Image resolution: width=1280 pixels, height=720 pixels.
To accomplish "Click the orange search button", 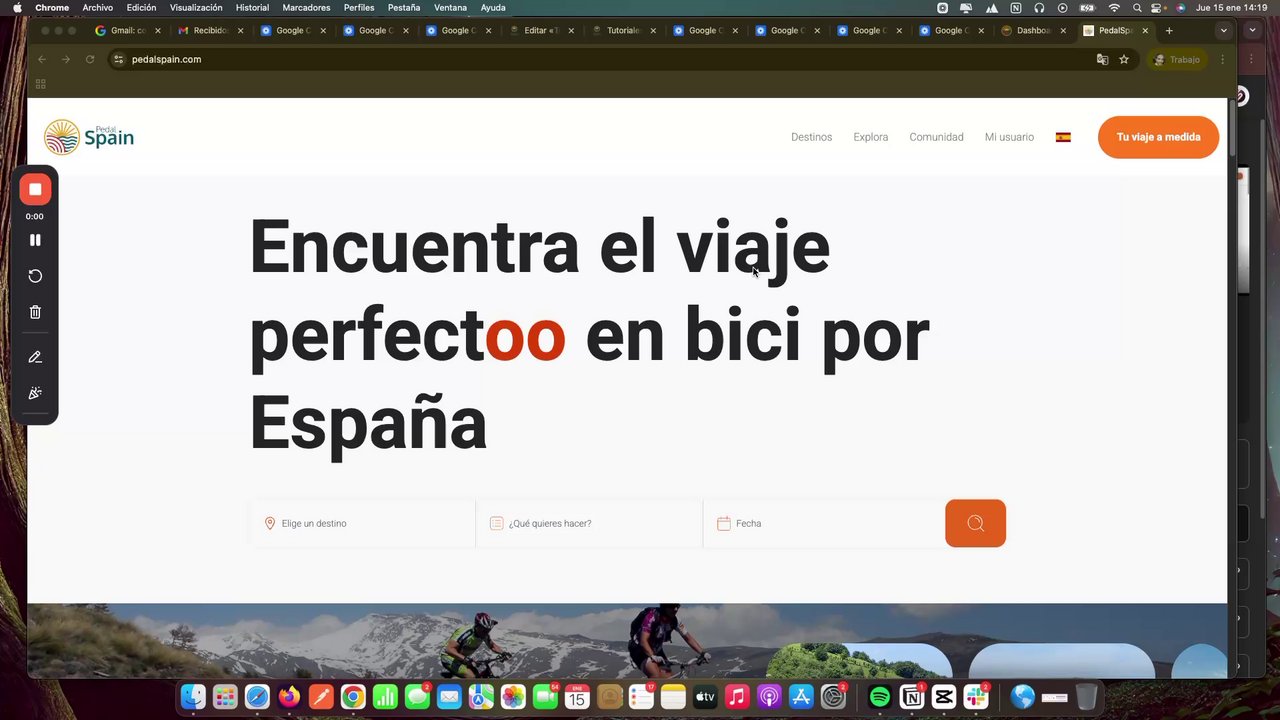I will [x=975, y=523].
